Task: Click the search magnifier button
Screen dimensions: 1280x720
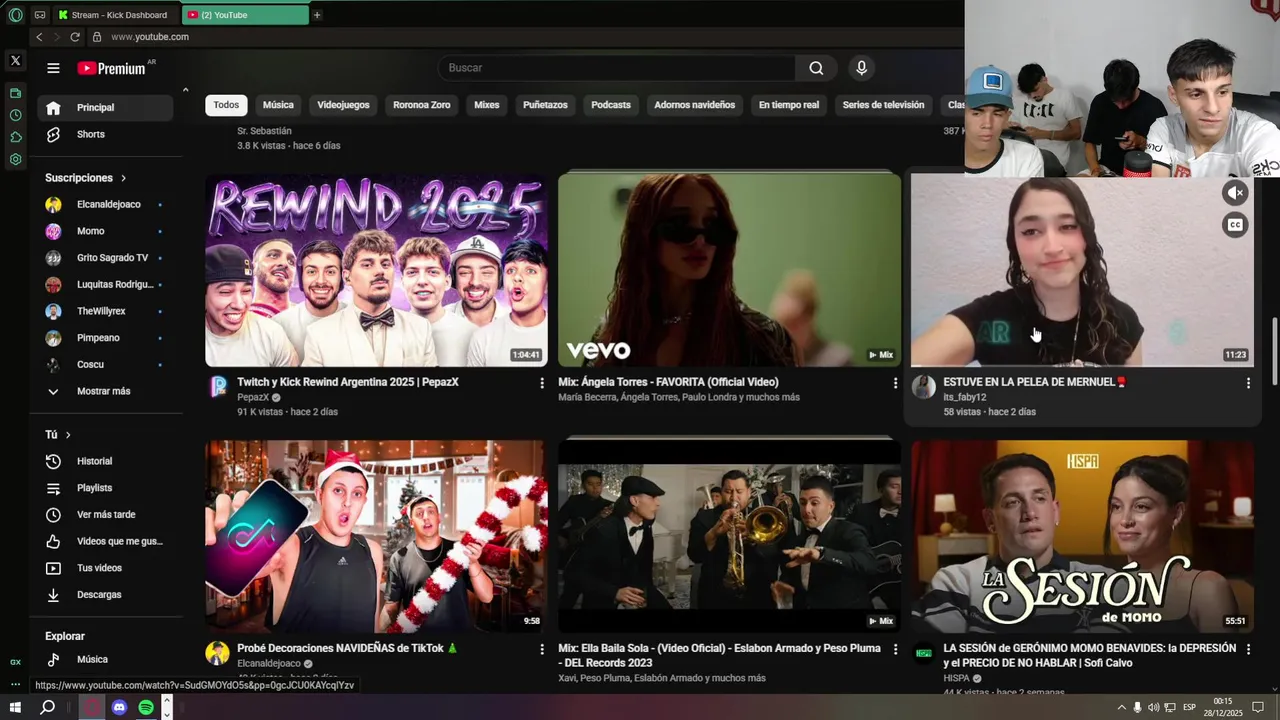Action: tap(816, 68)
